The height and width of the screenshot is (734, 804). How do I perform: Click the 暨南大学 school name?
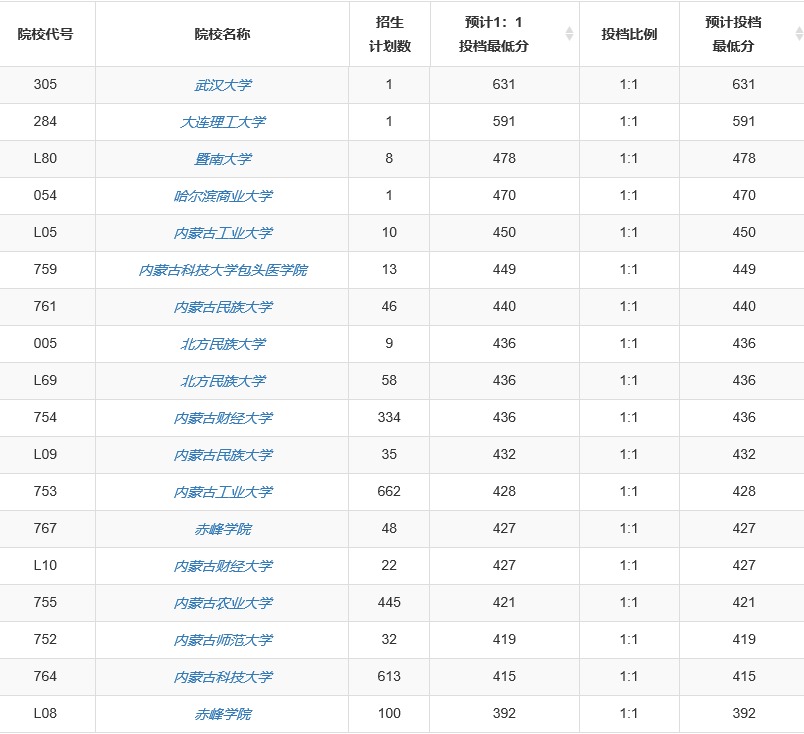[222, 159]
